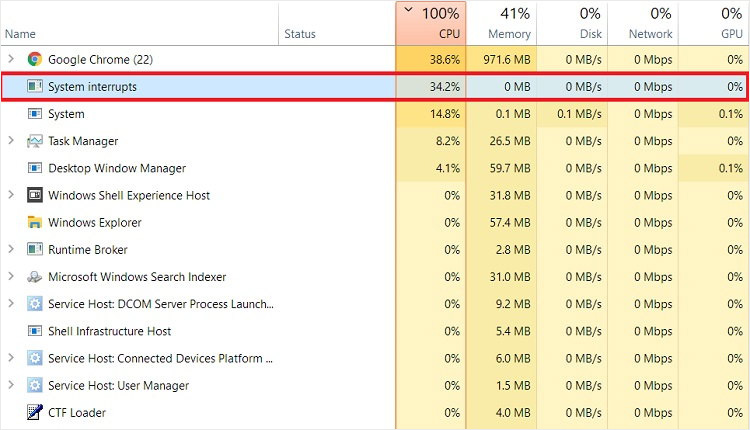This screenshot has height=430, width=750.
Task: Expand Service Host: DCOM Server Process Launcher
Action: (11, 304)
